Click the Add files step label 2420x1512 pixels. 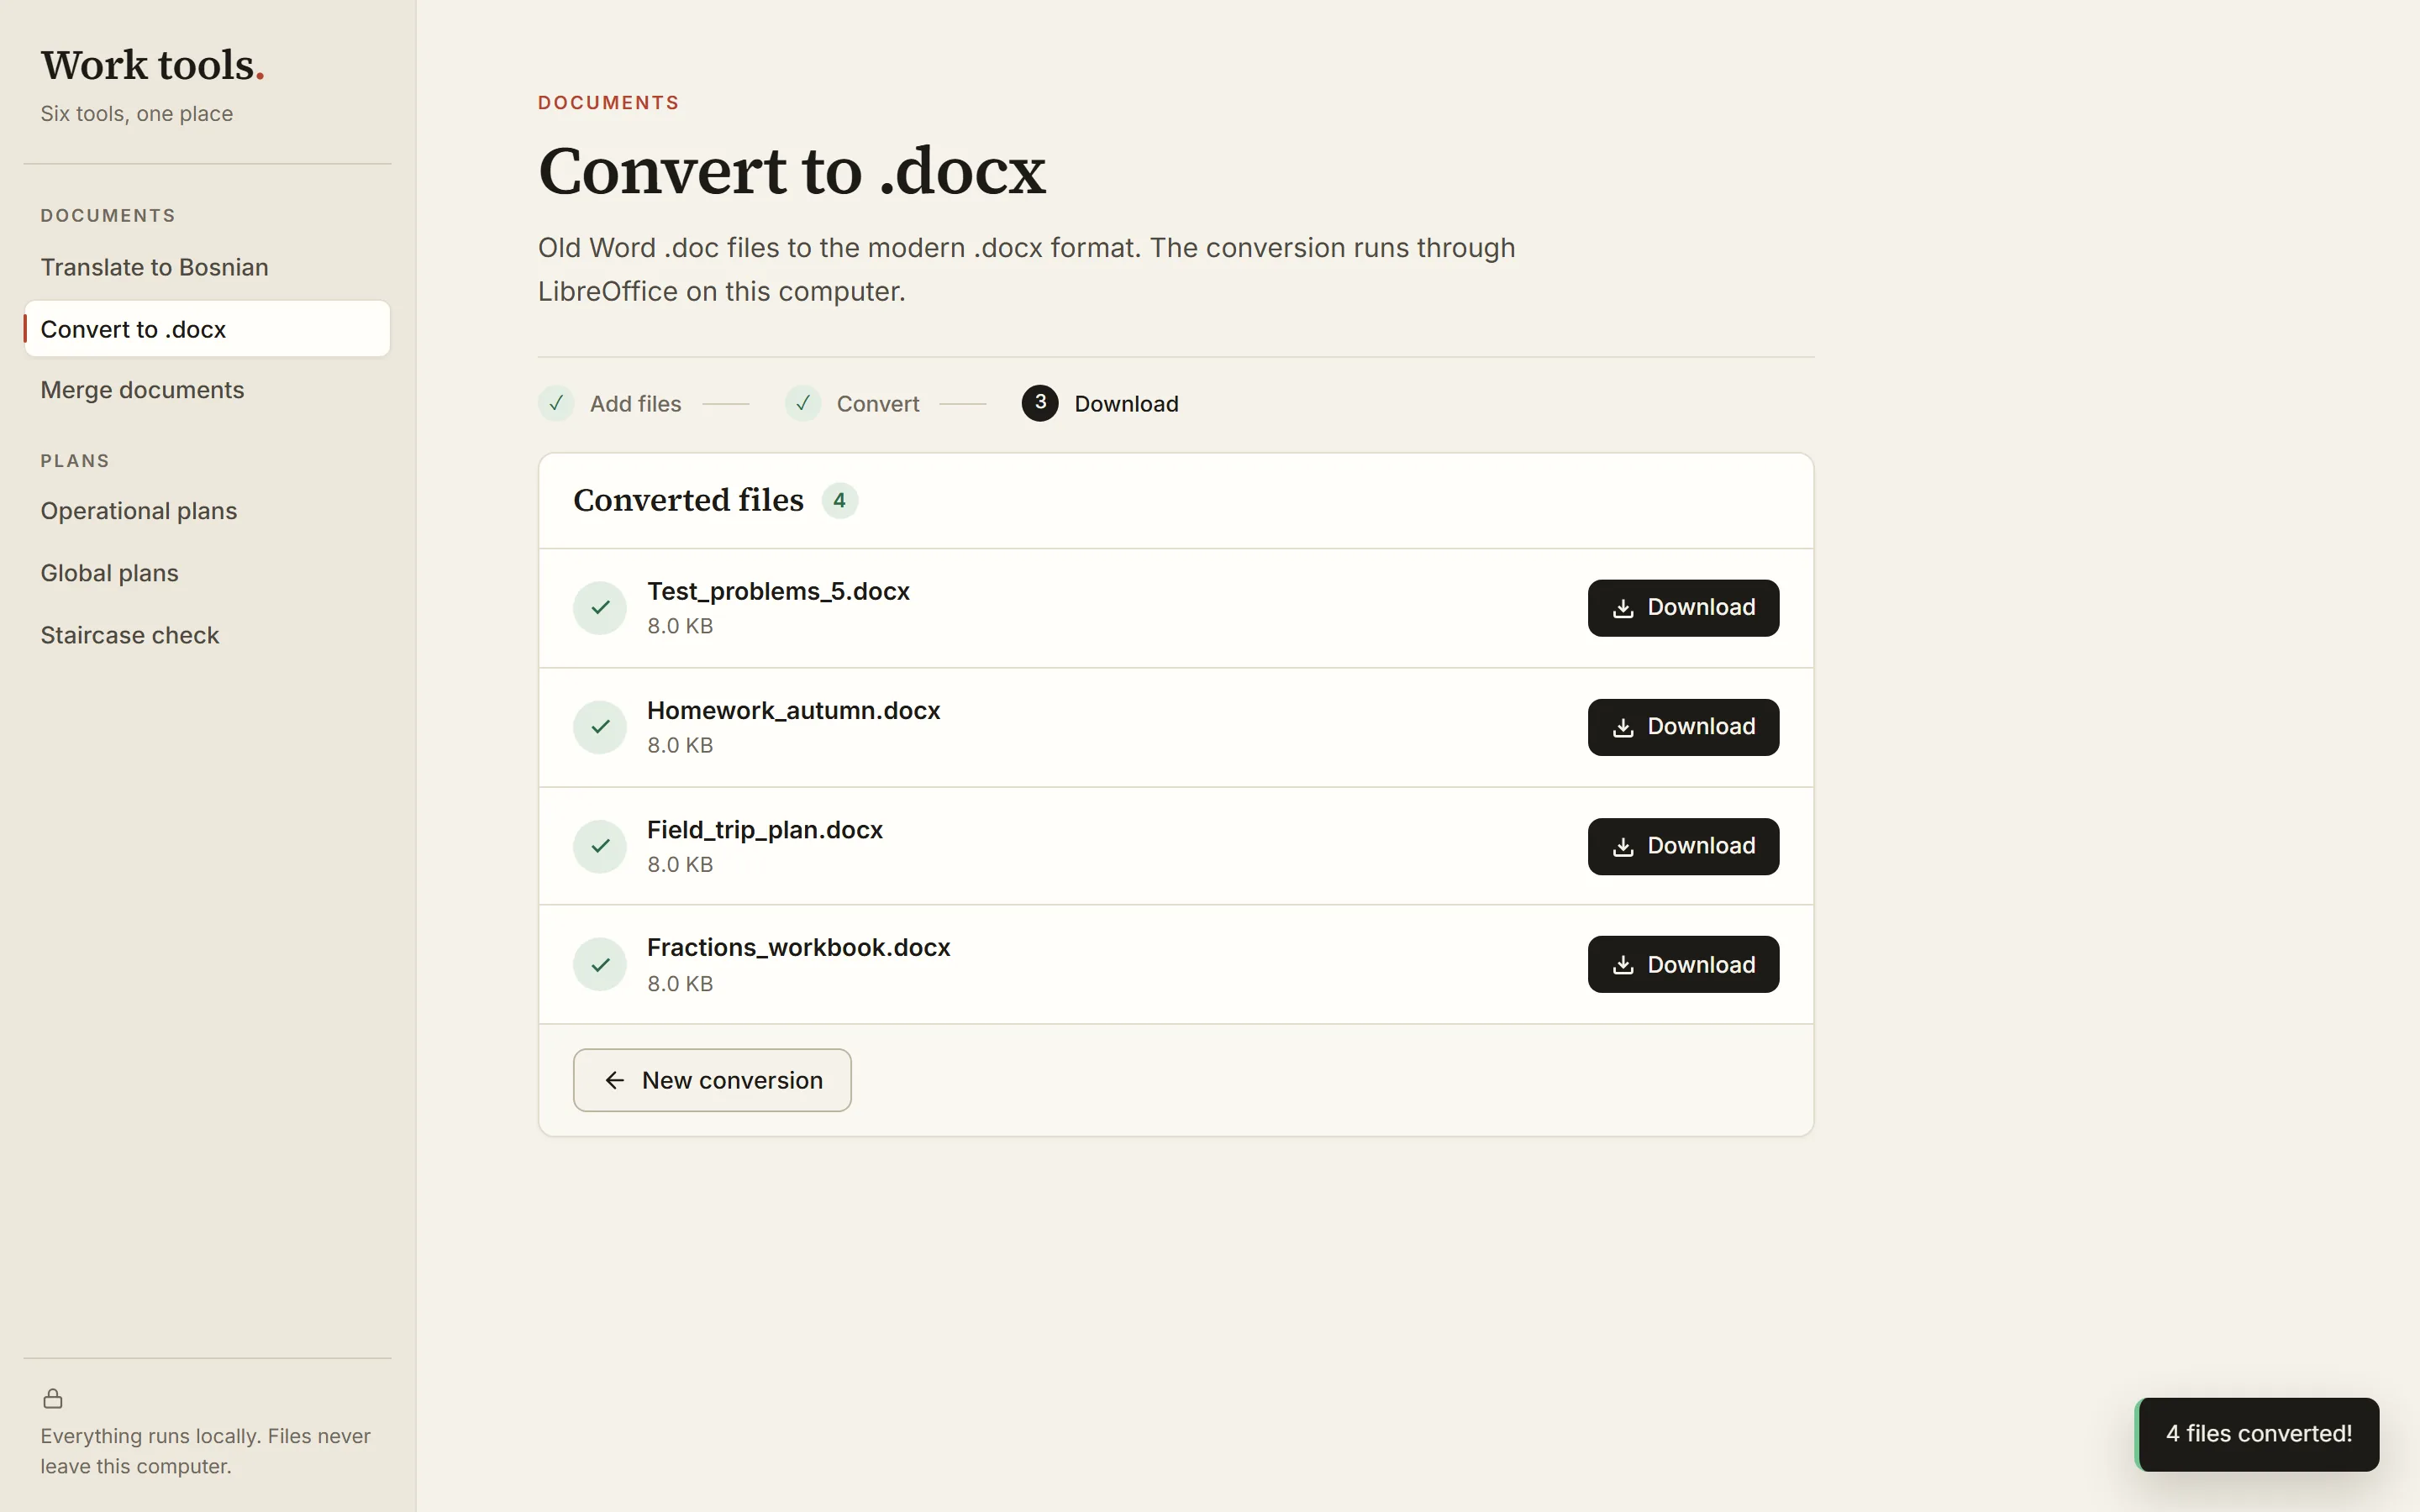point(635,404)
